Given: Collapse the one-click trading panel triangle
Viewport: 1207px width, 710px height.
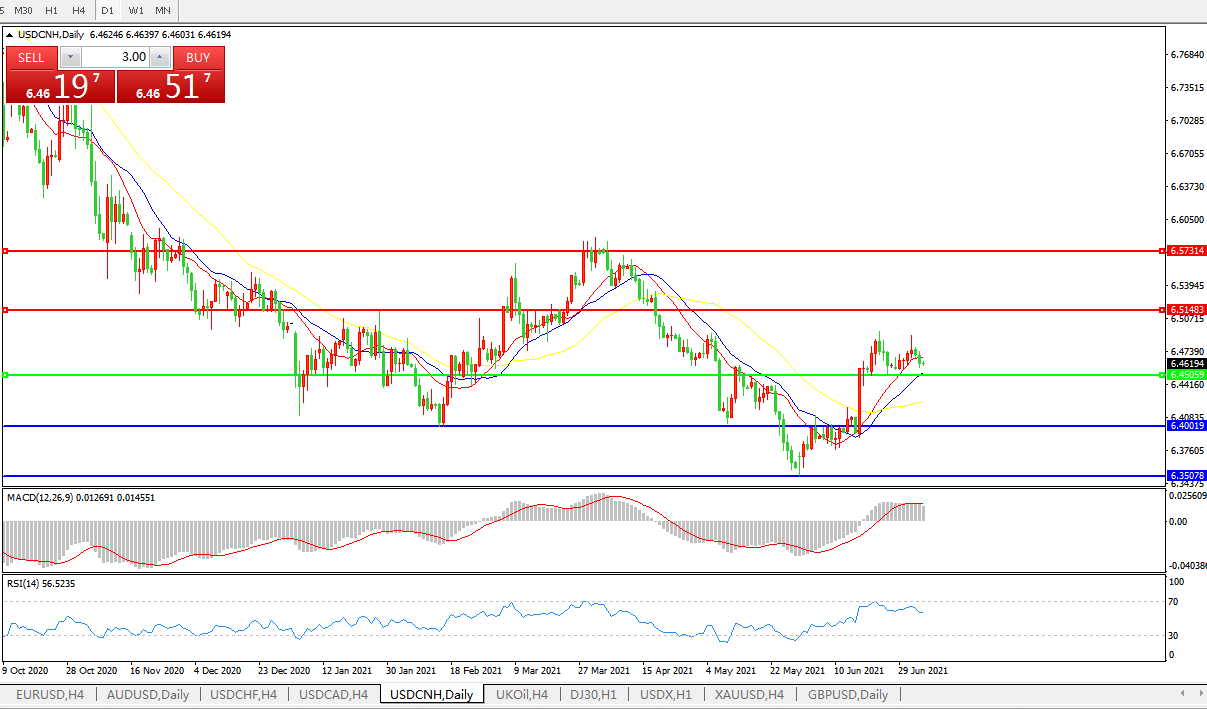Looking at the screenshot, I should click(x=10, y=35).
